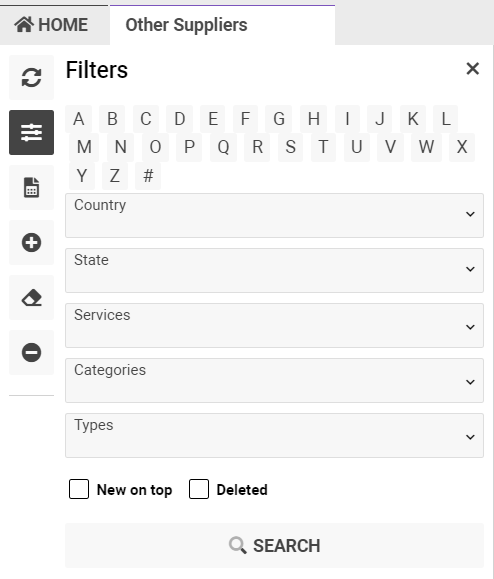Enable the New on top checkbox
This screenshot has height=579, width=494.
[x=79, y=489]
